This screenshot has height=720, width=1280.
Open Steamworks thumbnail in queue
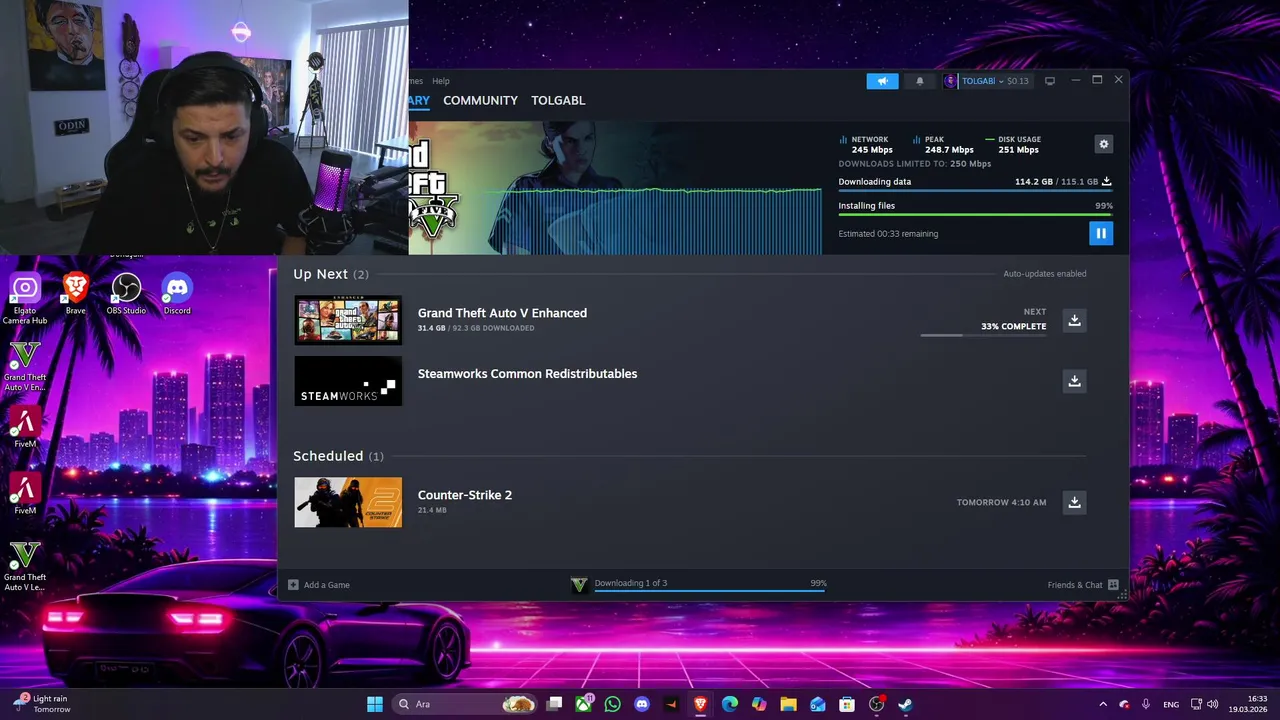point(348,381)
